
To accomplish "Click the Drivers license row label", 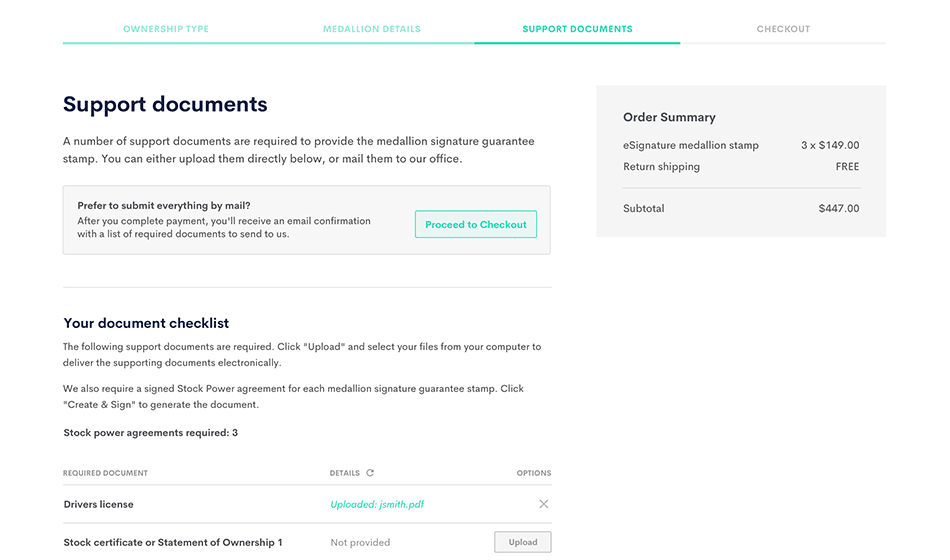I will click(98, 505).
